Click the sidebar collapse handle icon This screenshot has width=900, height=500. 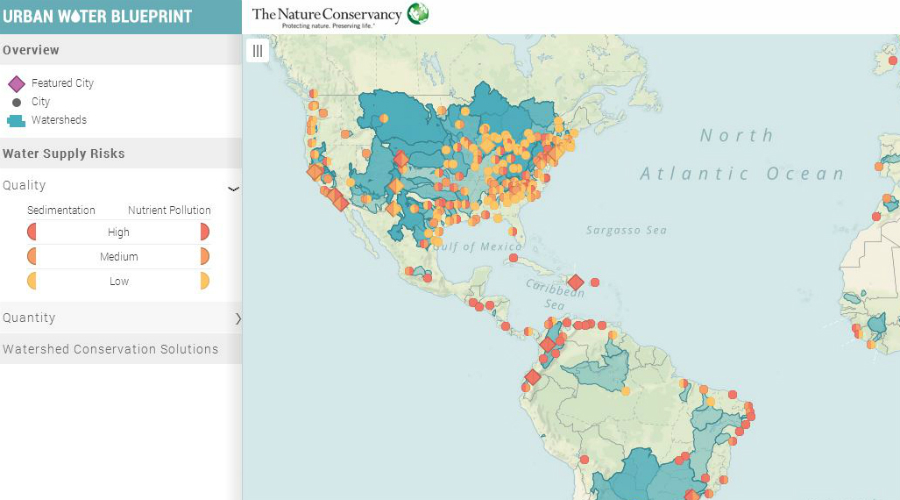[257, 50]
